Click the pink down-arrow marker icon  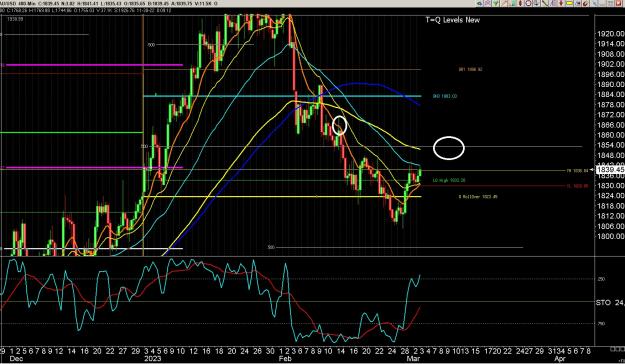coord(561,4)
